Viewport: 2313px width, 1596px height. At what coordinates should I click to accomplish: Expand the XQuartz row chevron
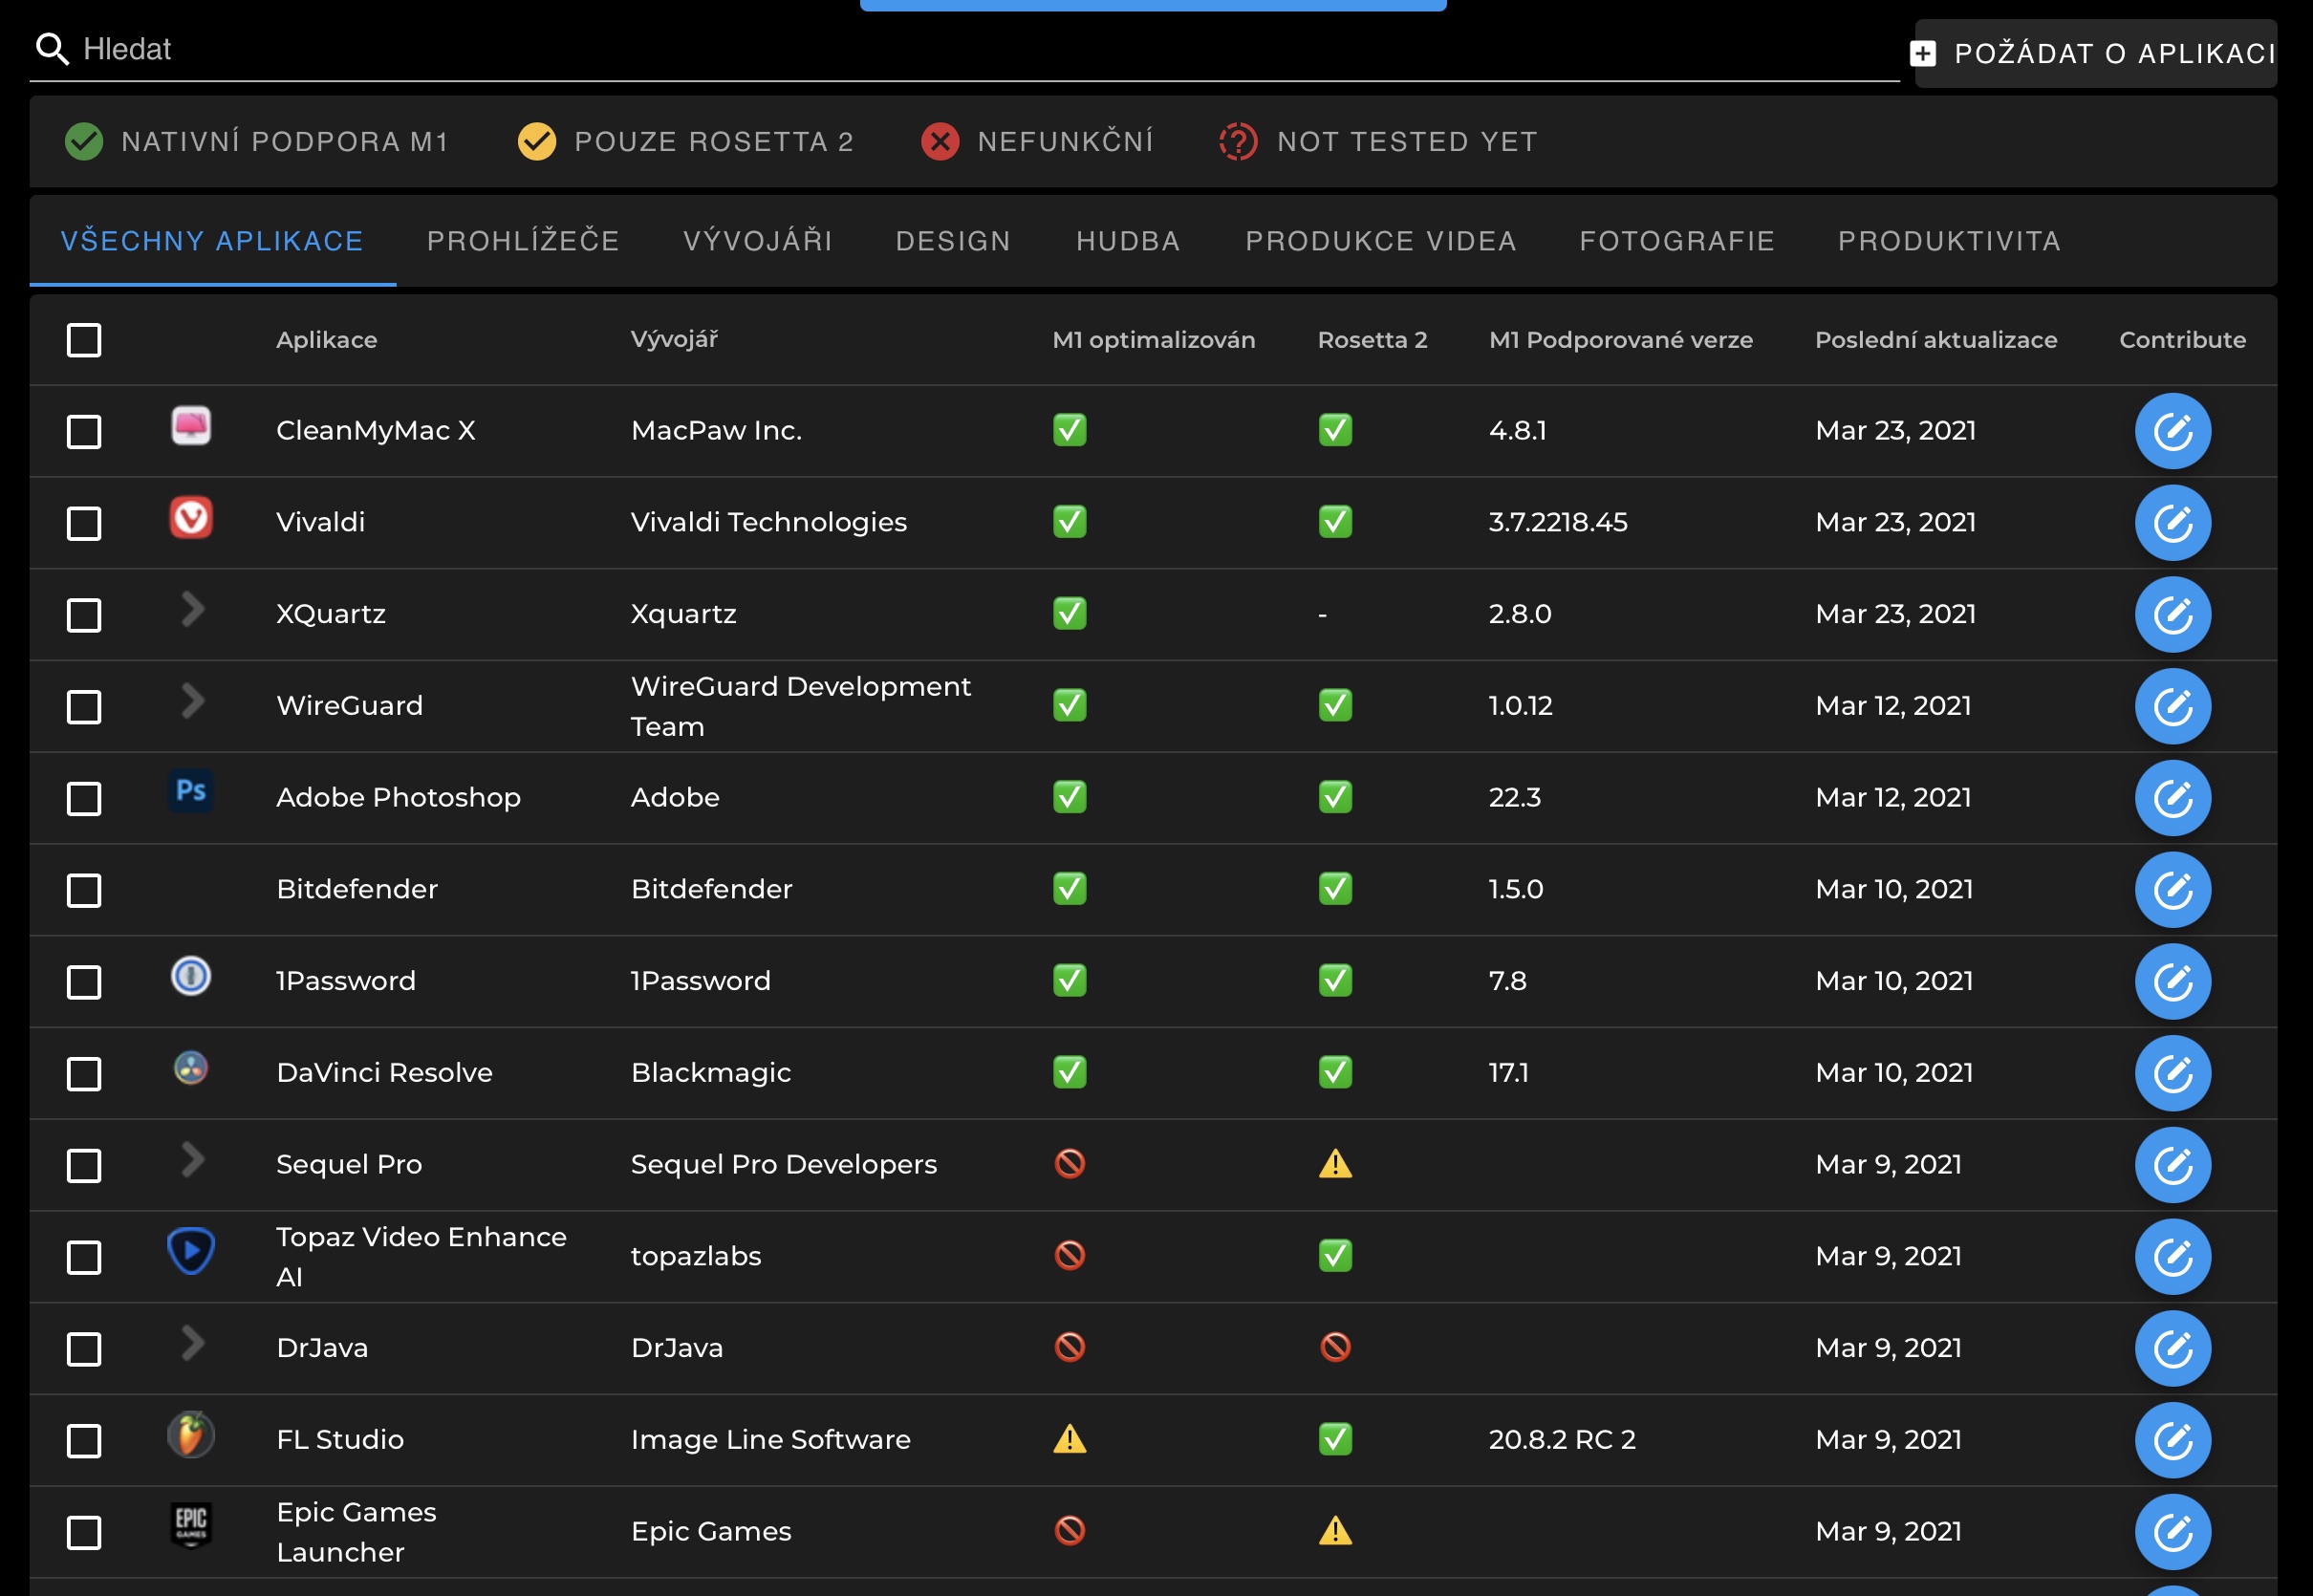pyautogui.click(x=193, y=609)
